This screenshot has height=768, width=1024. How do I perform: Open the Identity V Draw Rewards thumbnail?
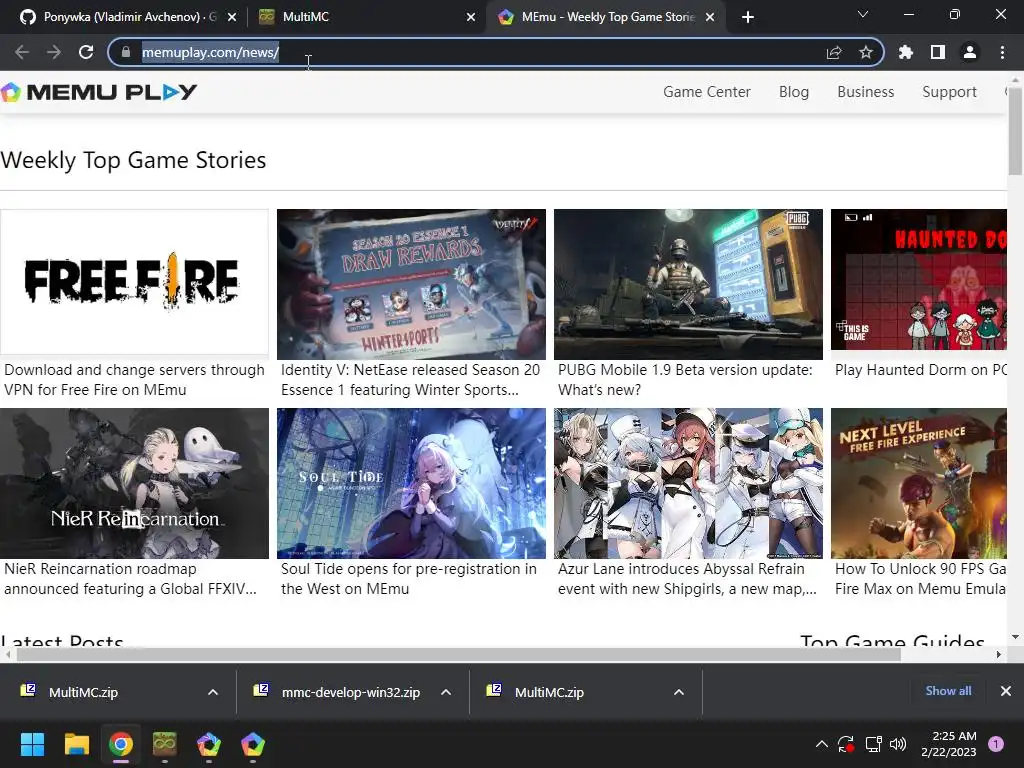click(x=411, y=284)
